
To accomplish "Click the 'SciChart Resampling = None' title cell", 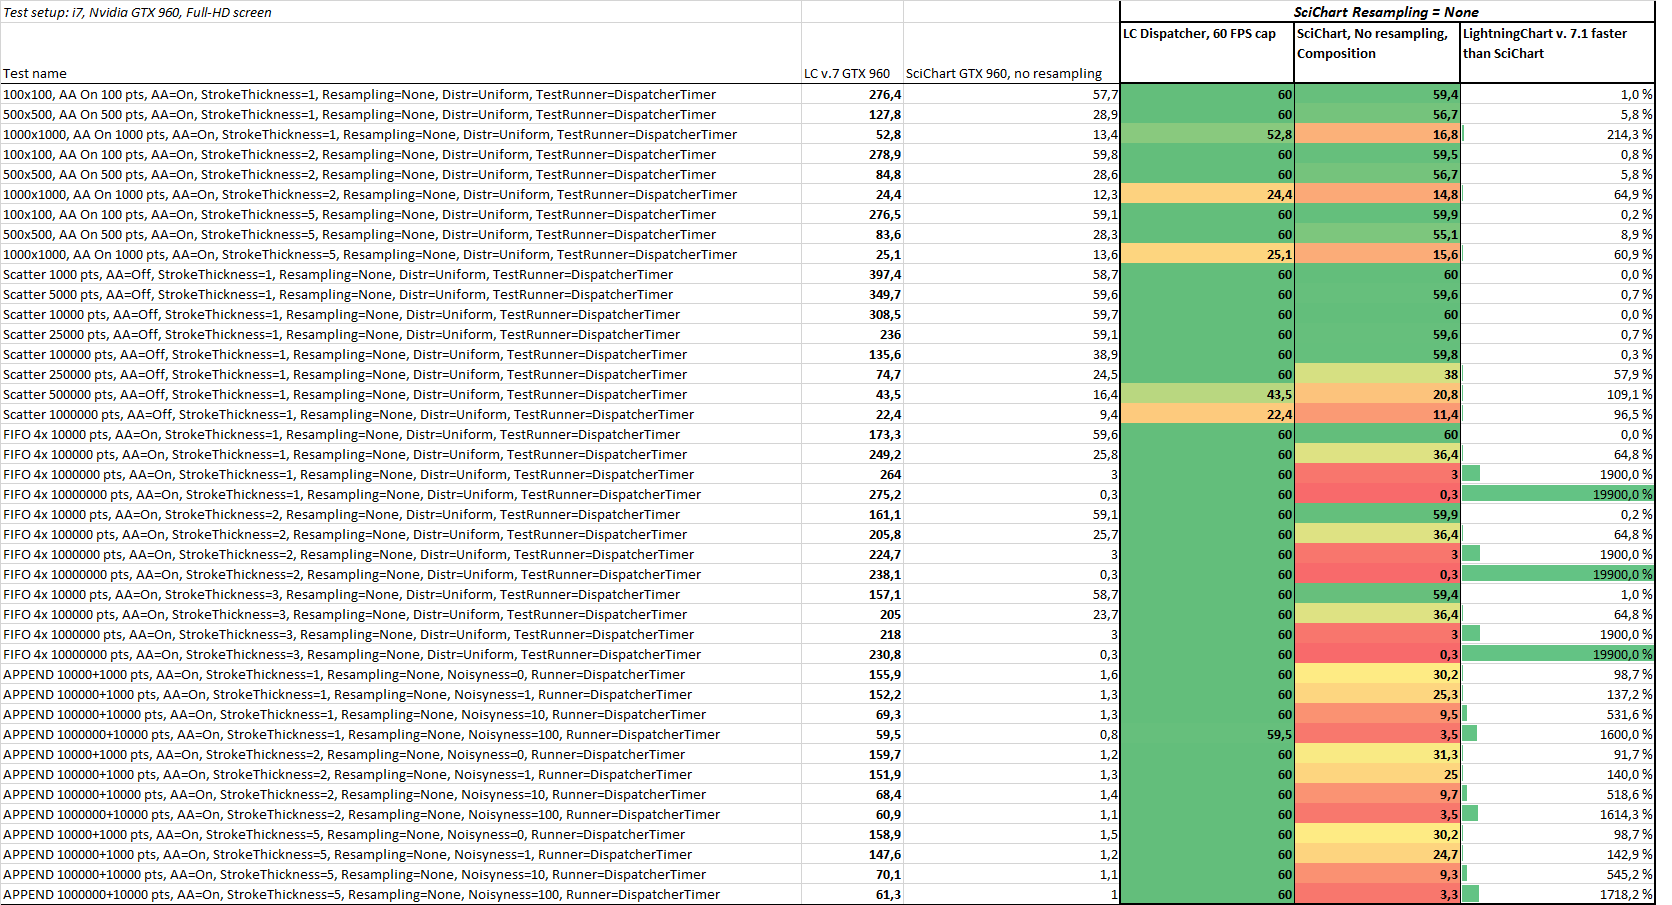I will click(1387, 12).
